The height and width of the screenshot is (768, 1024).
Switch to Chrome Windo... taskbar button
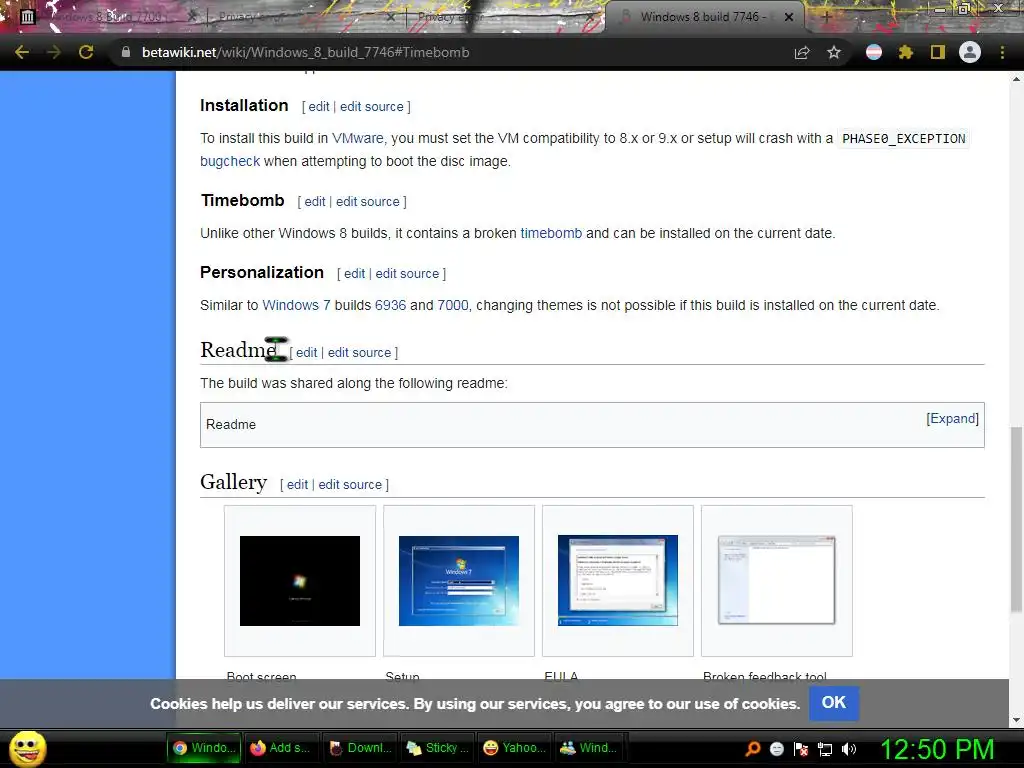pos(204,748)
